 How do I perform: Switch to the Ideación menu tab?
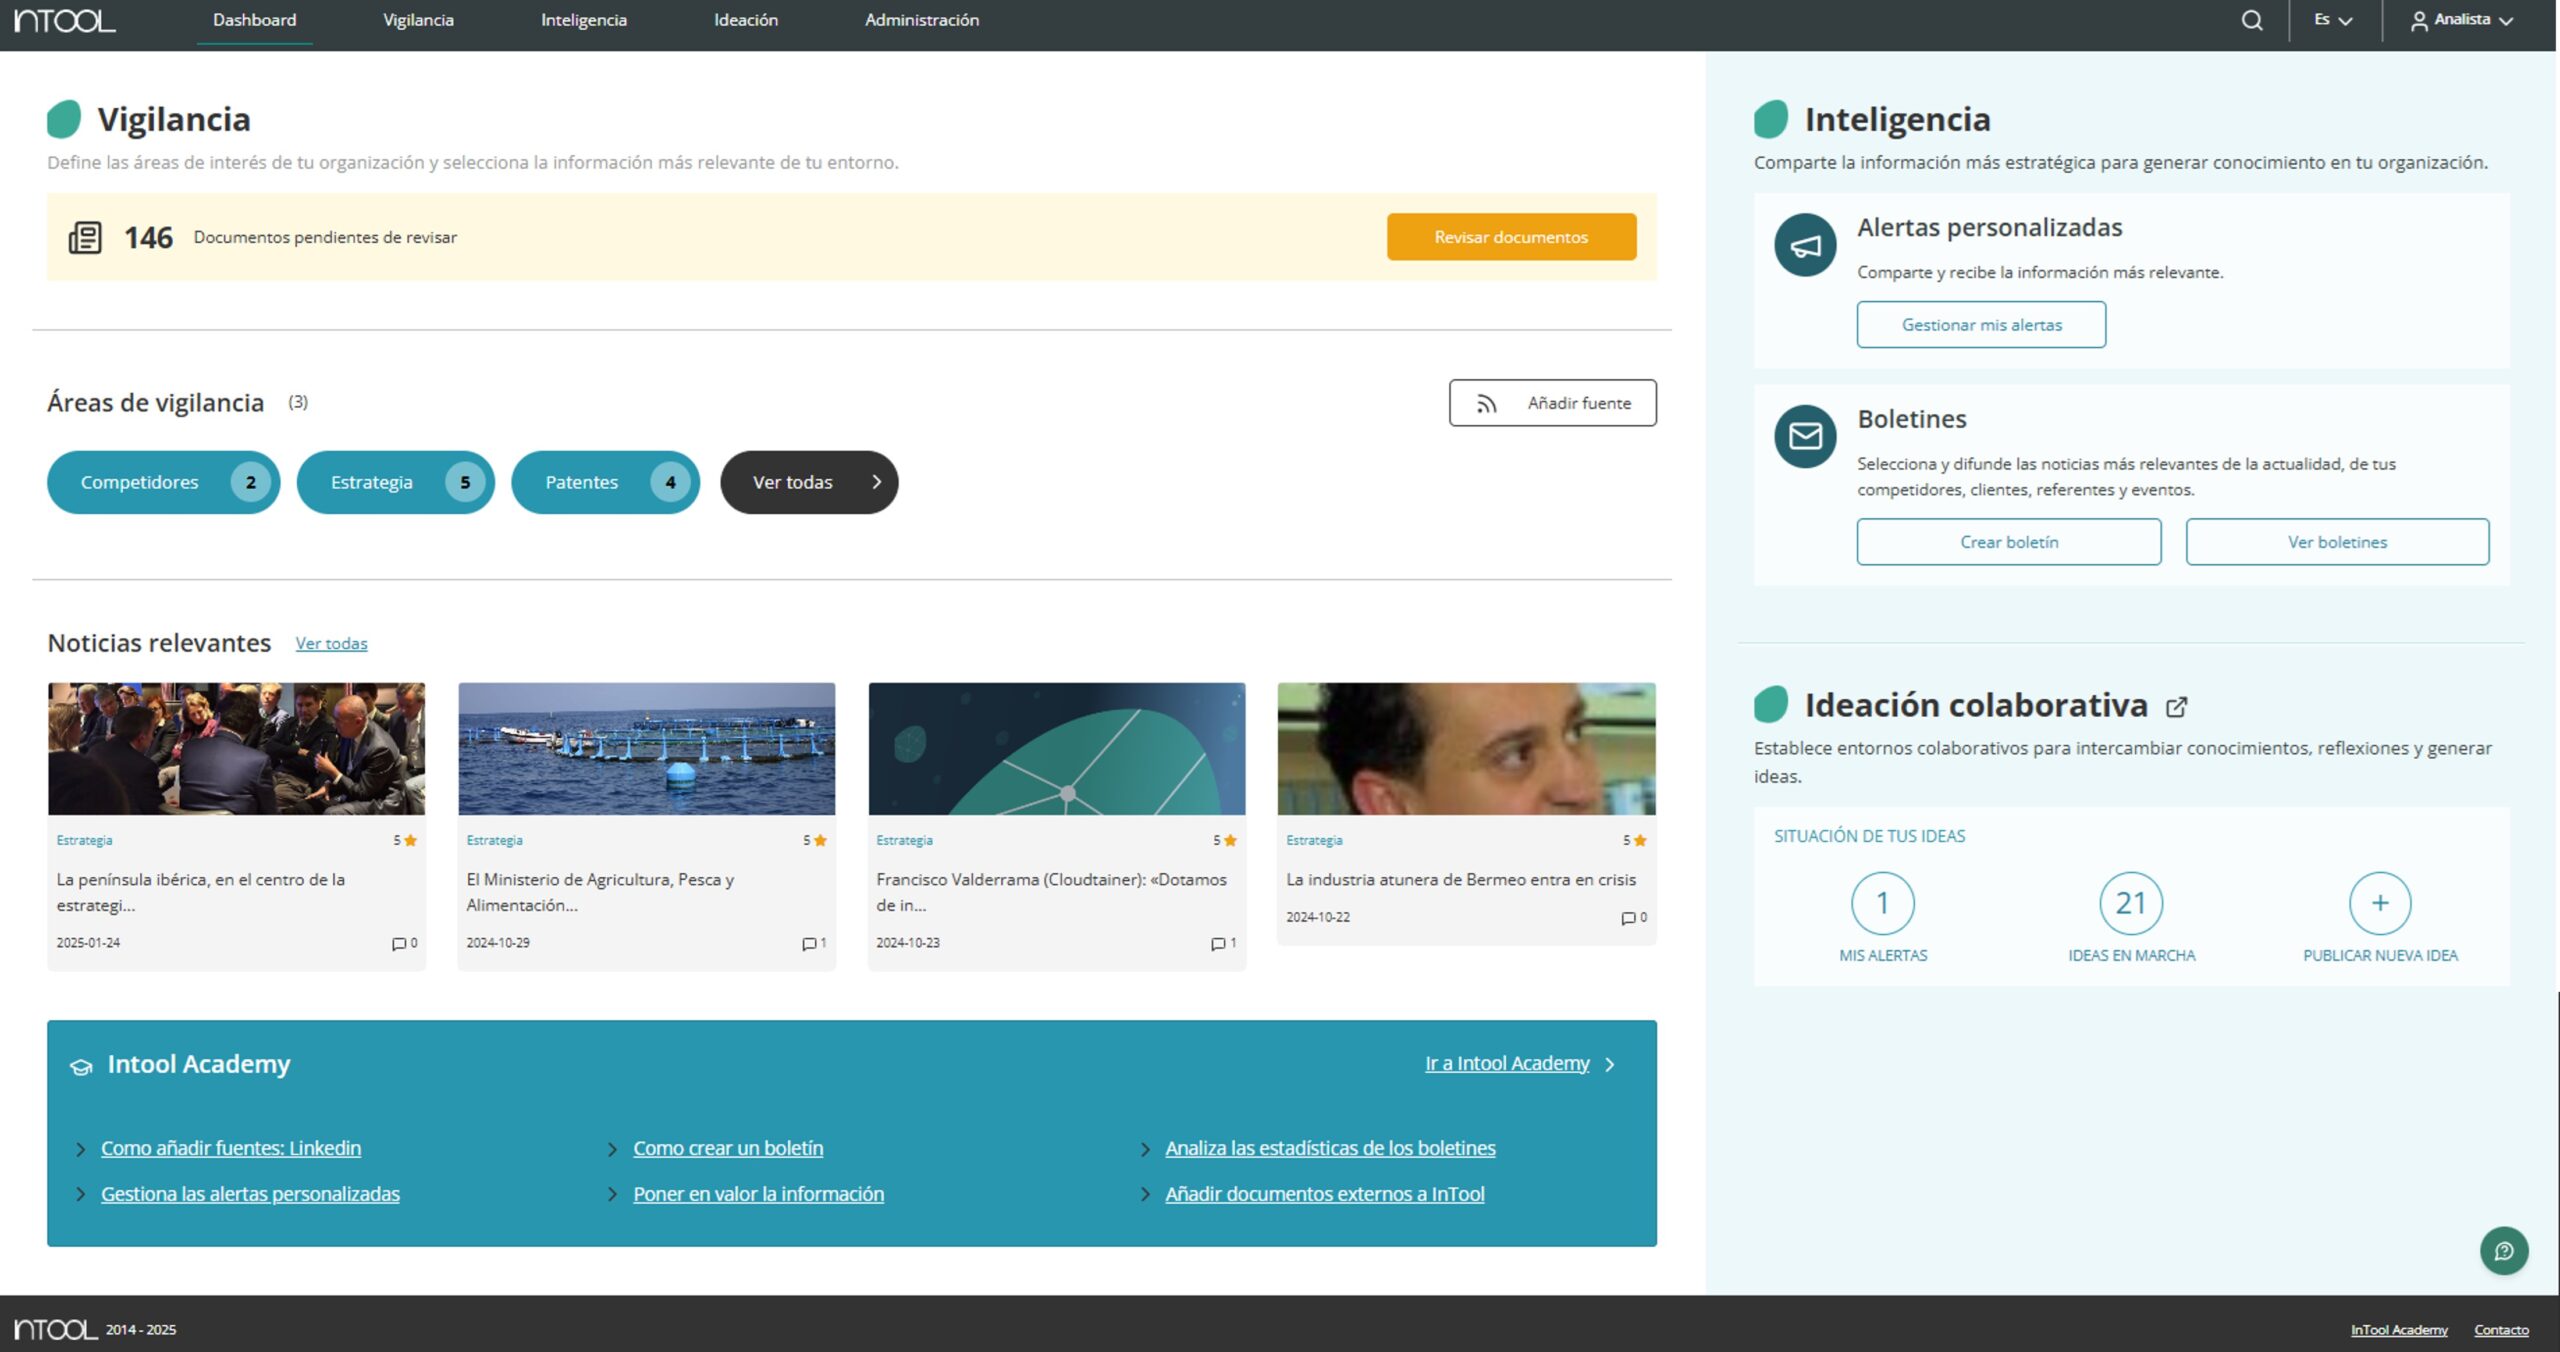[745, 20]
